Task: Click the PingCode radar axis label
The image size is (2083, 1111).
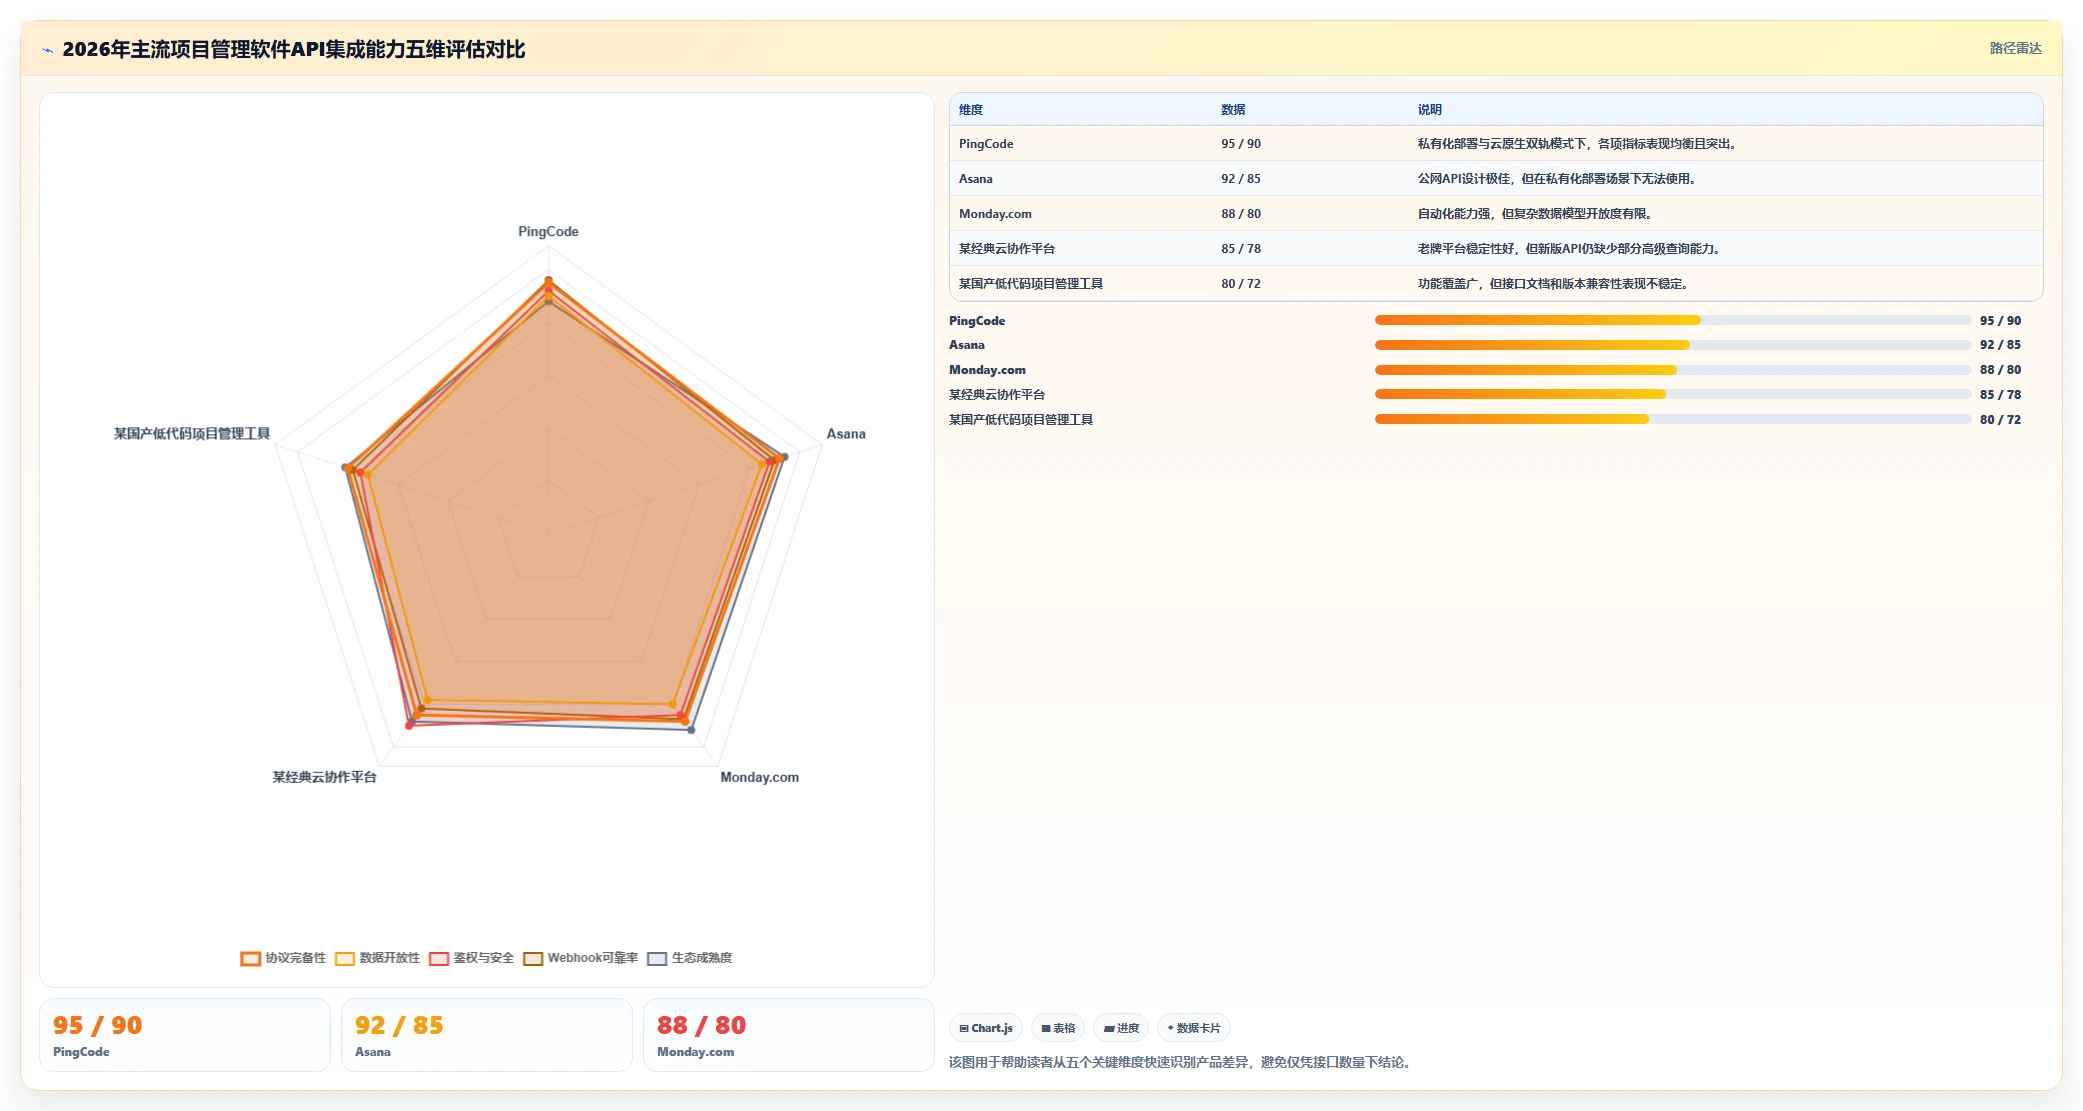Action: (548, 232)
